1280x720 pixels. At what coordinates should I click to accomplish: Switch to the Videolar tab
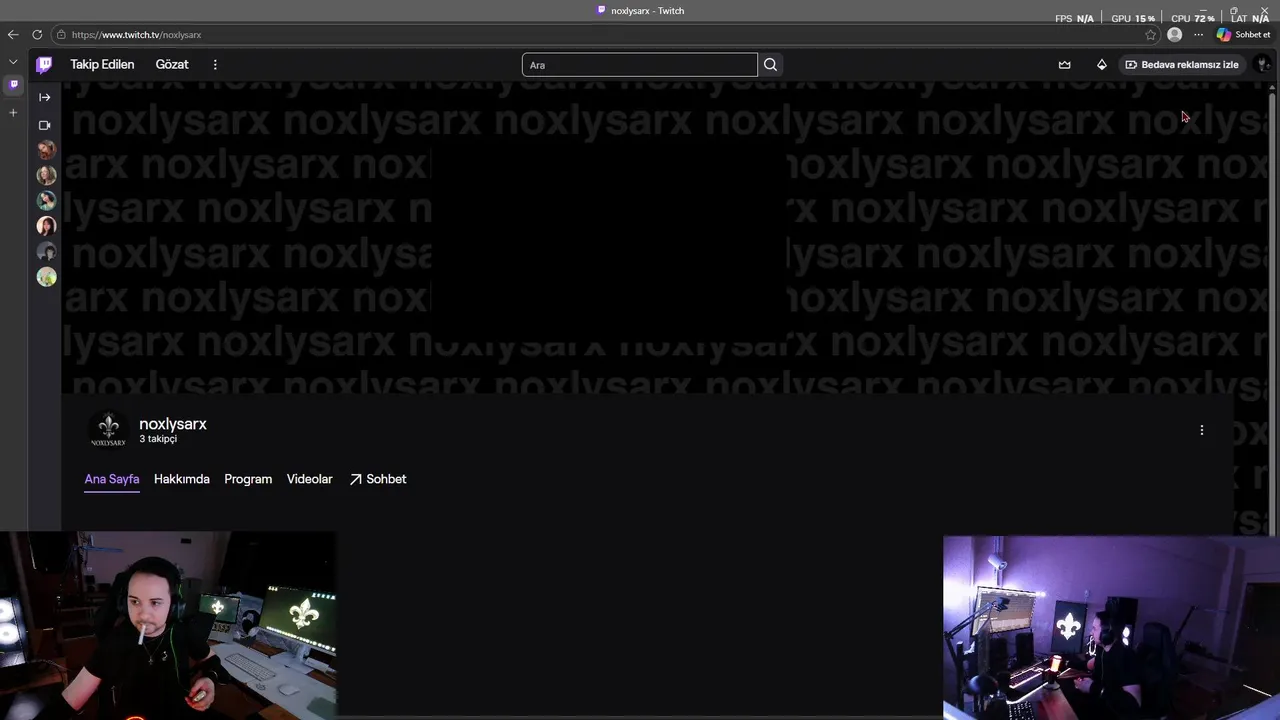309,479
